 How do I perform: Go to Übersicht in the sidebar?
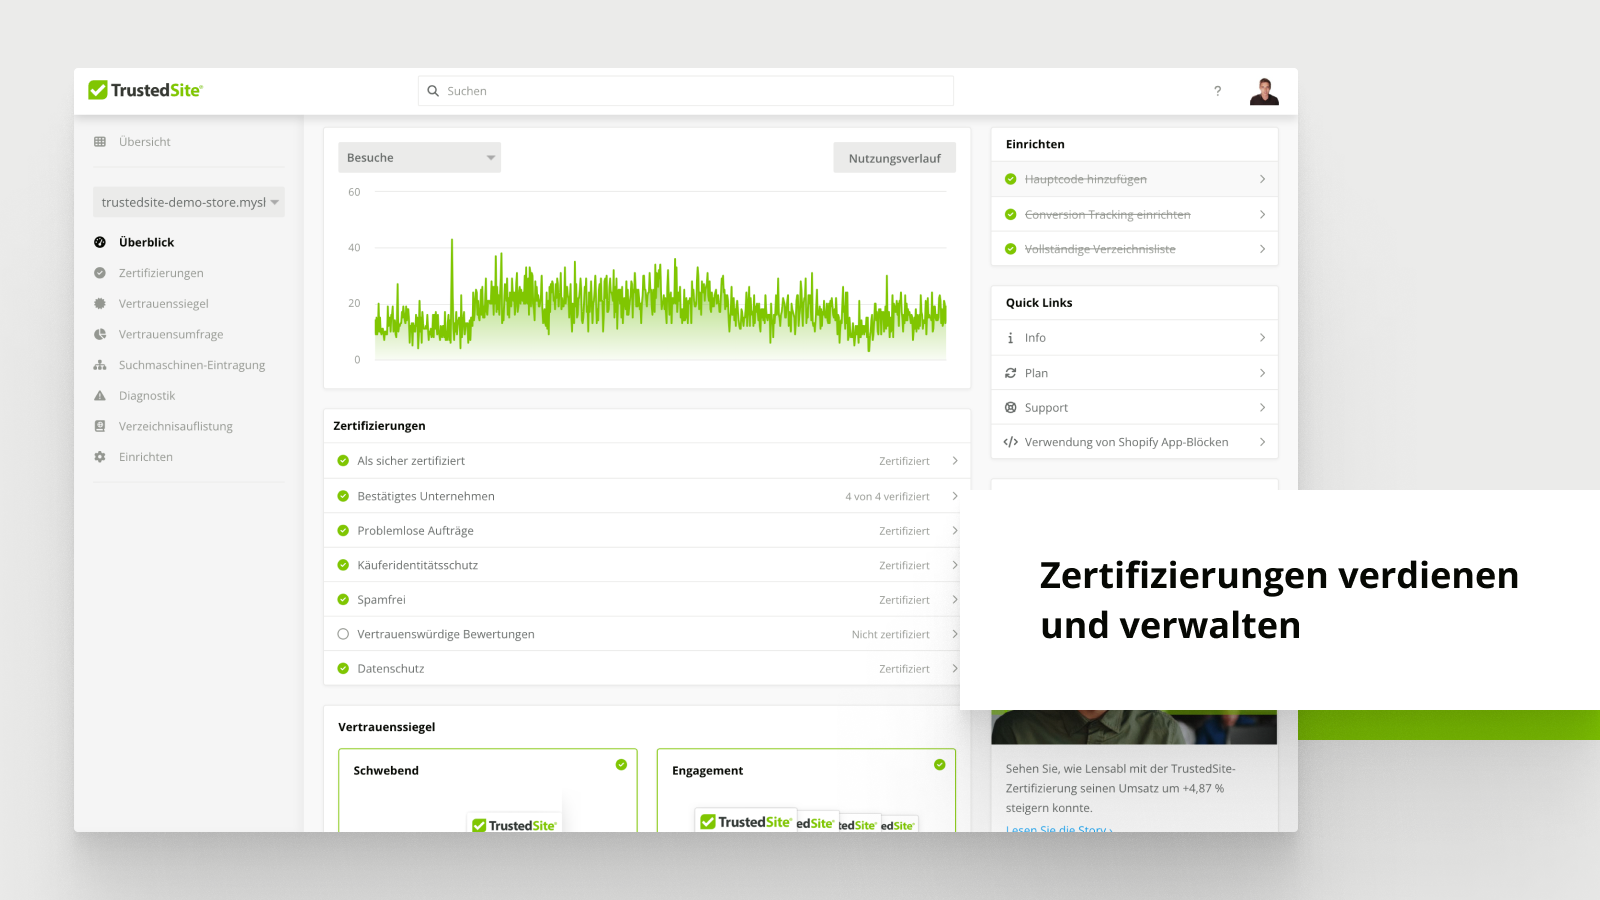point(145,142)
